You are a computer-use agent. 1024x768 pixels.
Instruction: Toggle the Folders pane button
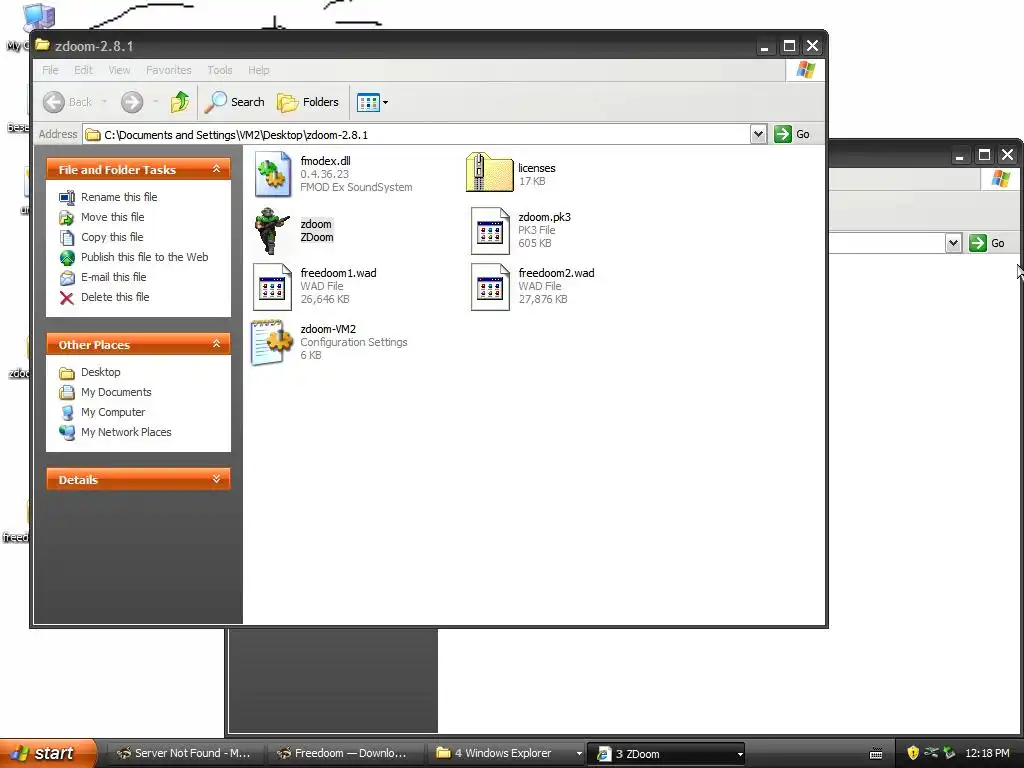pos(308,102)
